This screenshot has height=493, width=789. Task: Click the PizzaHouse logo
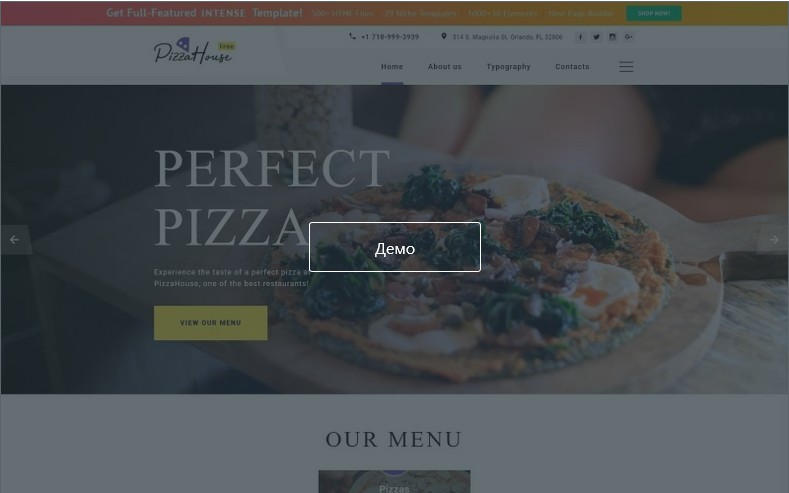pos(194,50)
